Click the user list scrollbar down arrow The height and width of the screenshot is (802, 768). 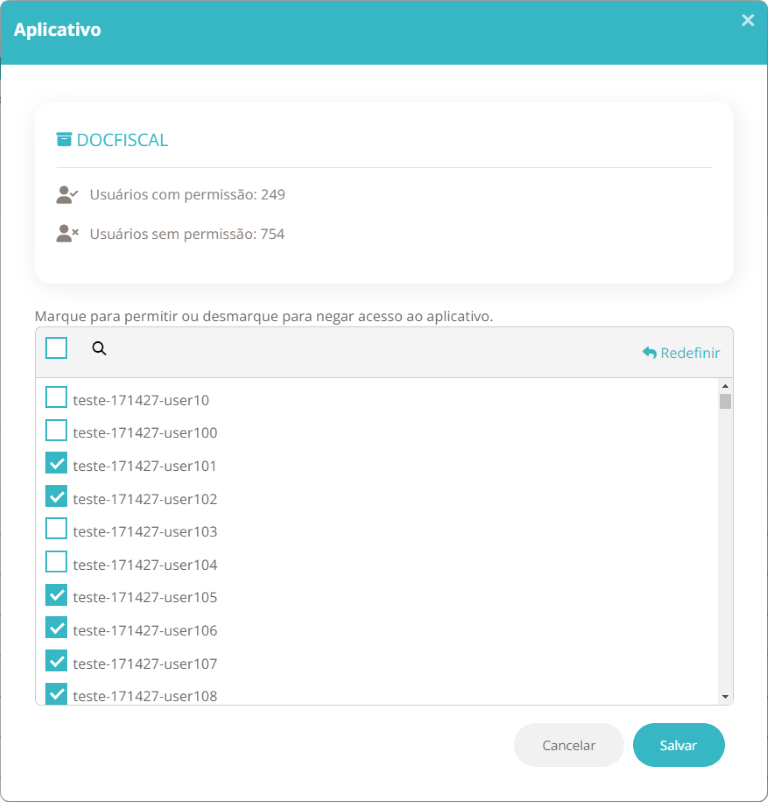[725, 697]
